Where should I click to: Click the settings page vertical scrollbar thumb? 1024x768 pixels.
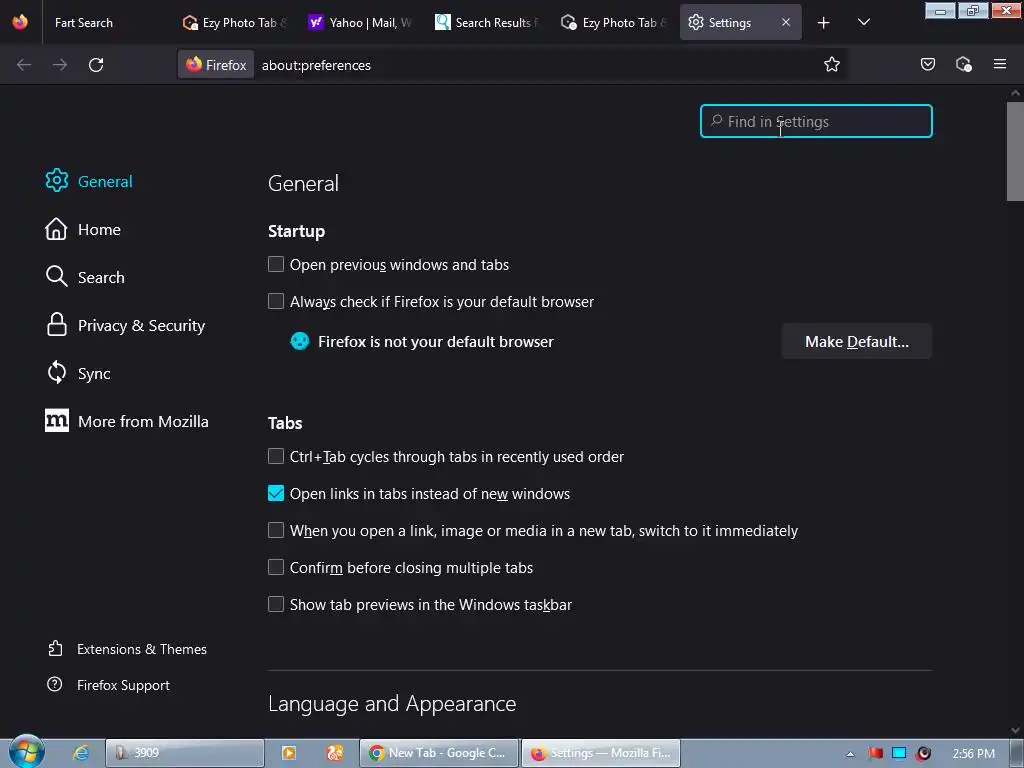click(x=1015, y=152)
